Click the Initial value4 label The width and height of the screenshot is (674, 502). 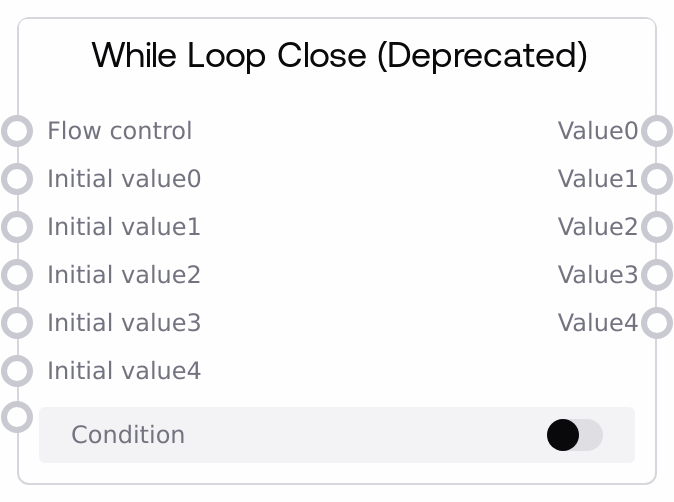click(x=124, y=371)
